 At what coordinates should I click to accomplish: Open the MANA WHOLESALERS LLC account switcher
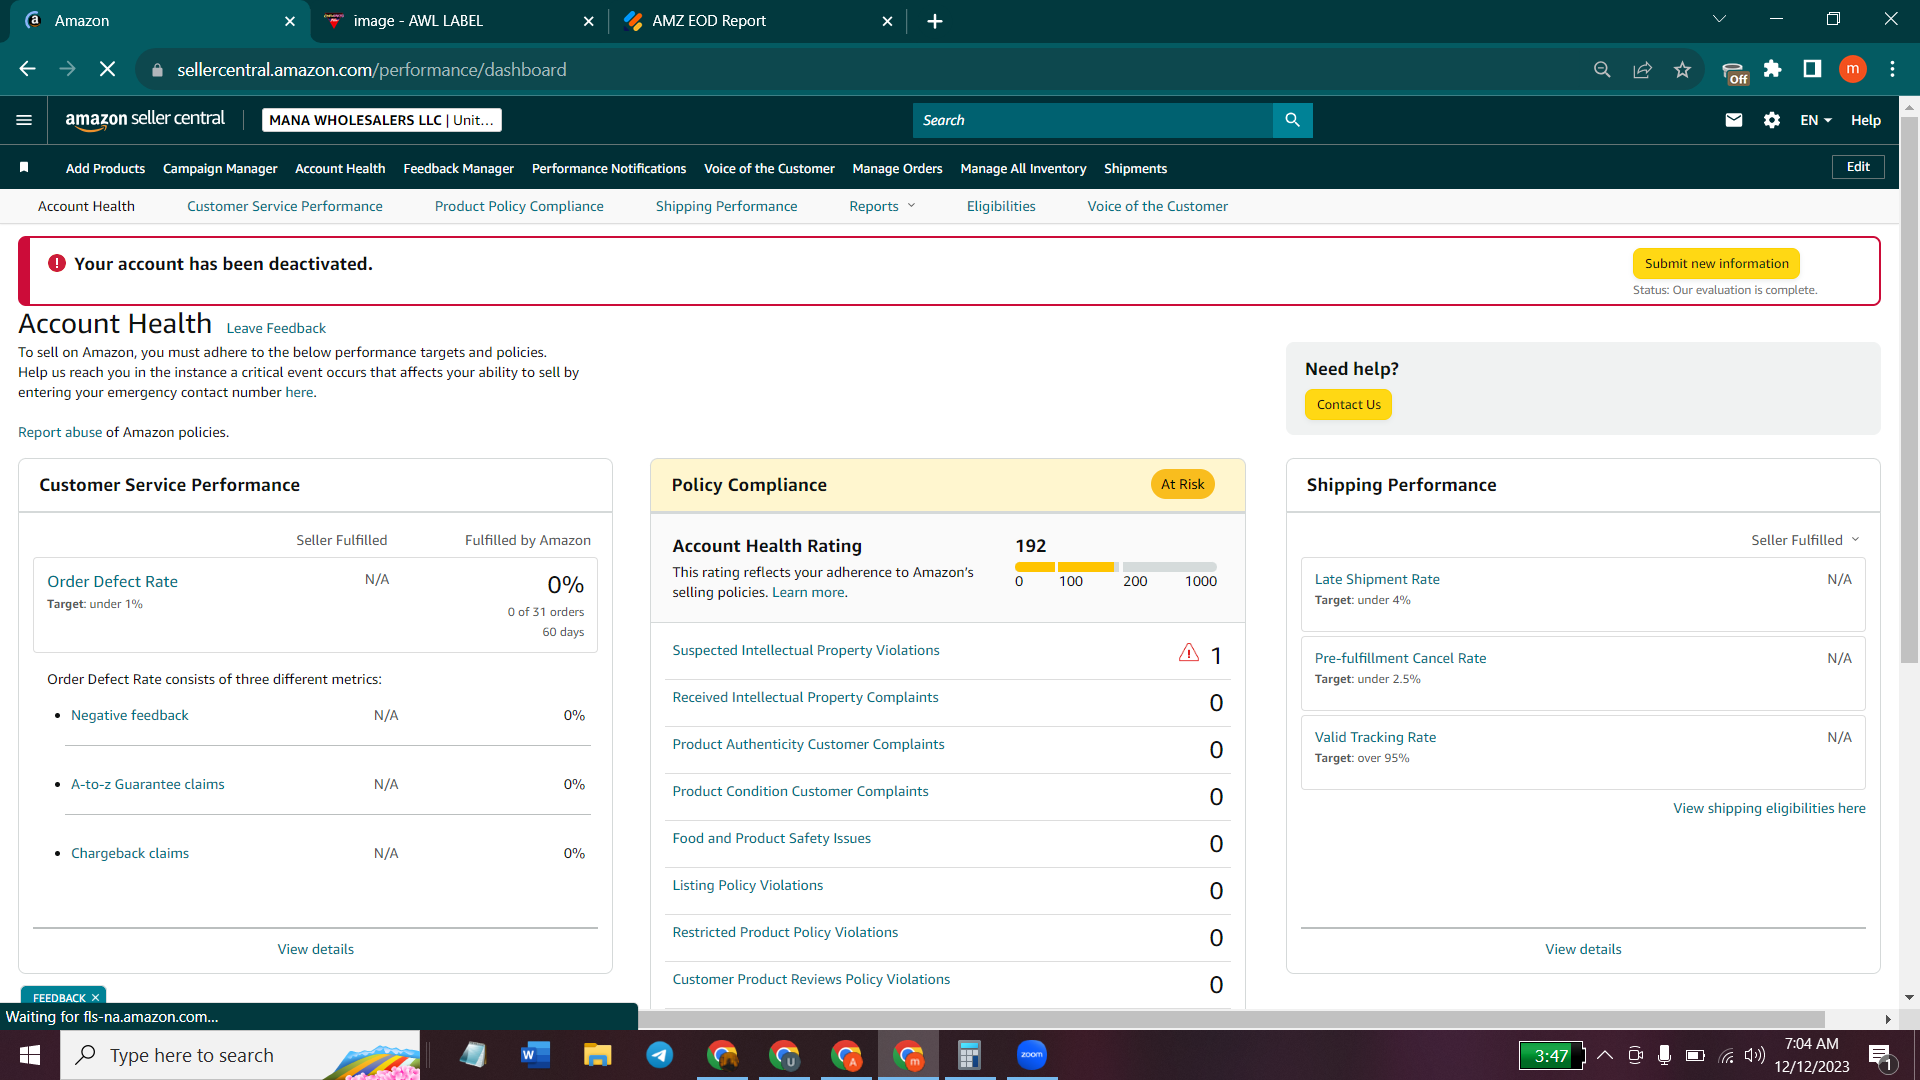coord(382,120)
